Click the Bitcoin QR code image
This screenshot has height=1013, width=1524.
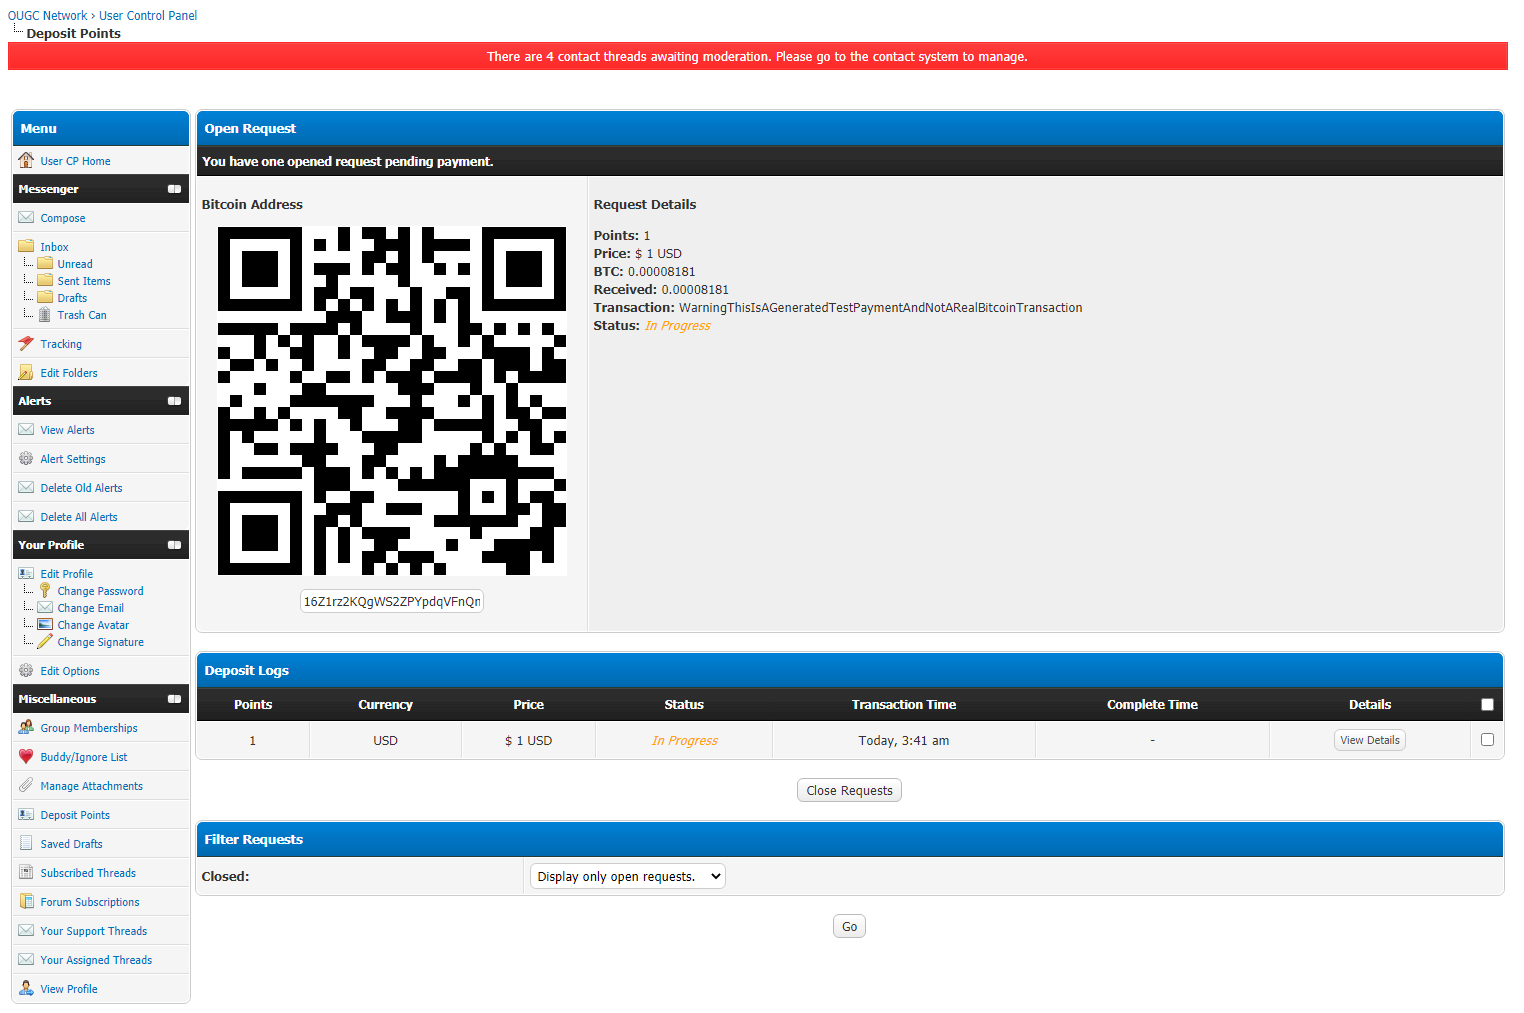[392, 401]
